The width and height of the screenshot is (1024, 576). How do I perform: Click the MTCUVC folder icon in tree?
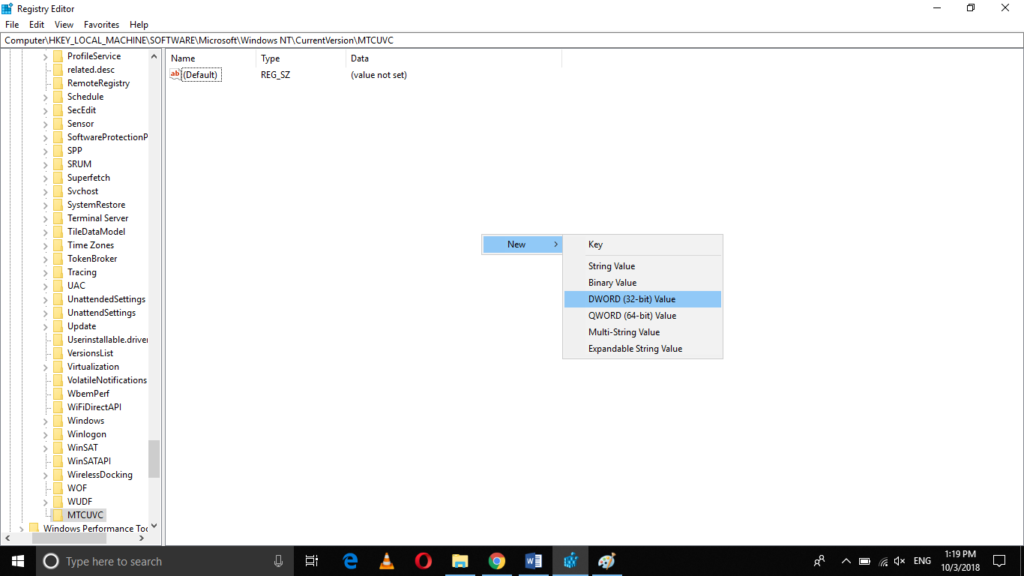click(x=58, y=515)
